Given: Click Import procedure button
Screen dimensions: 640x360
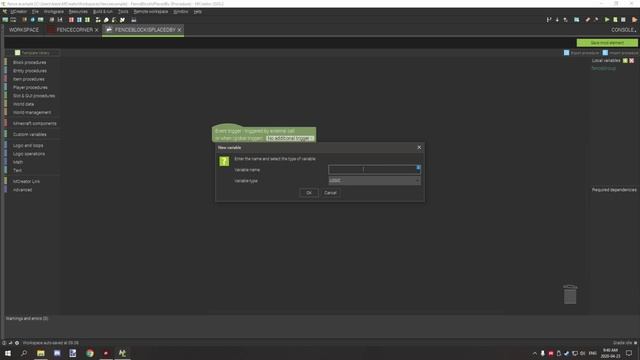Looking at the screenshot, I should [620, 53].
